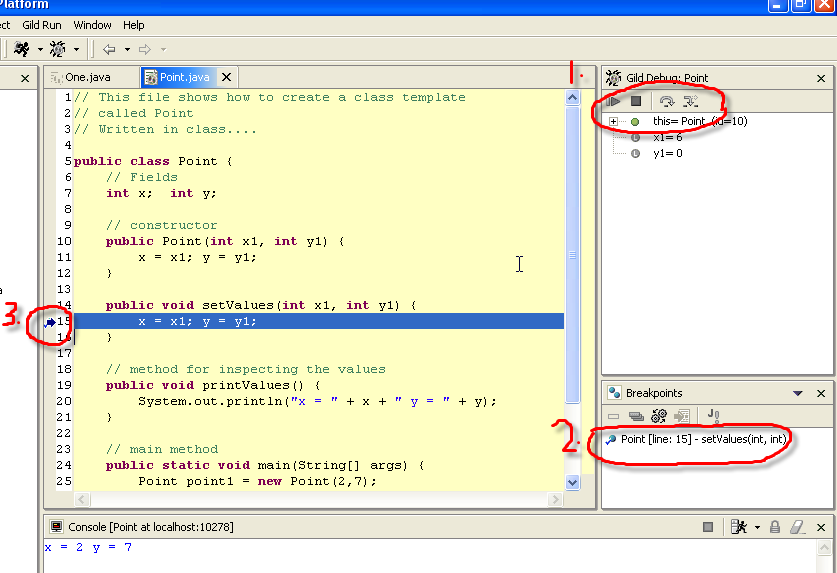Click the gears icon in Breakpoints toolbar
Viewport: 837px width, 573px height.
(x=659, y=416)
